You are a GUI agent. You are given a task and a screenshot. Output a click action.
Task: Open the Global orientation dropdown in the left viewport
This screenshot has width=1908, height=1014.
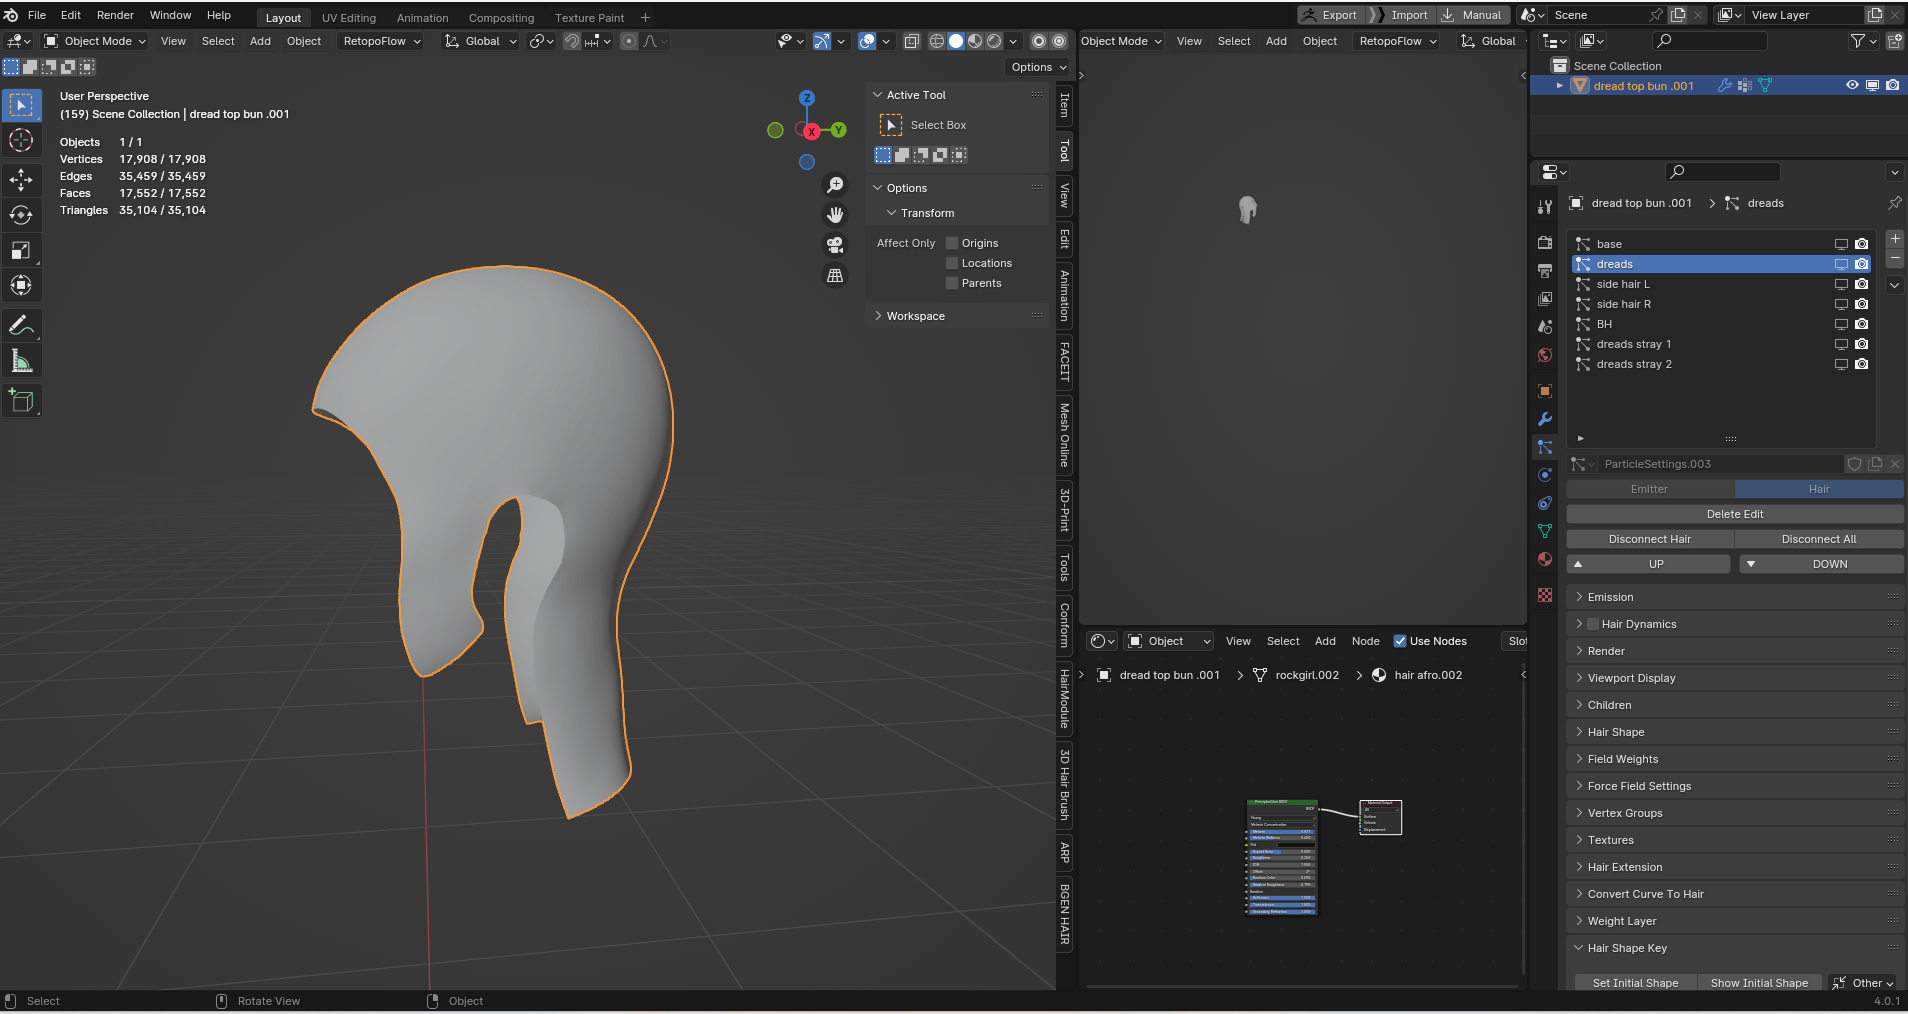point(481,41)
